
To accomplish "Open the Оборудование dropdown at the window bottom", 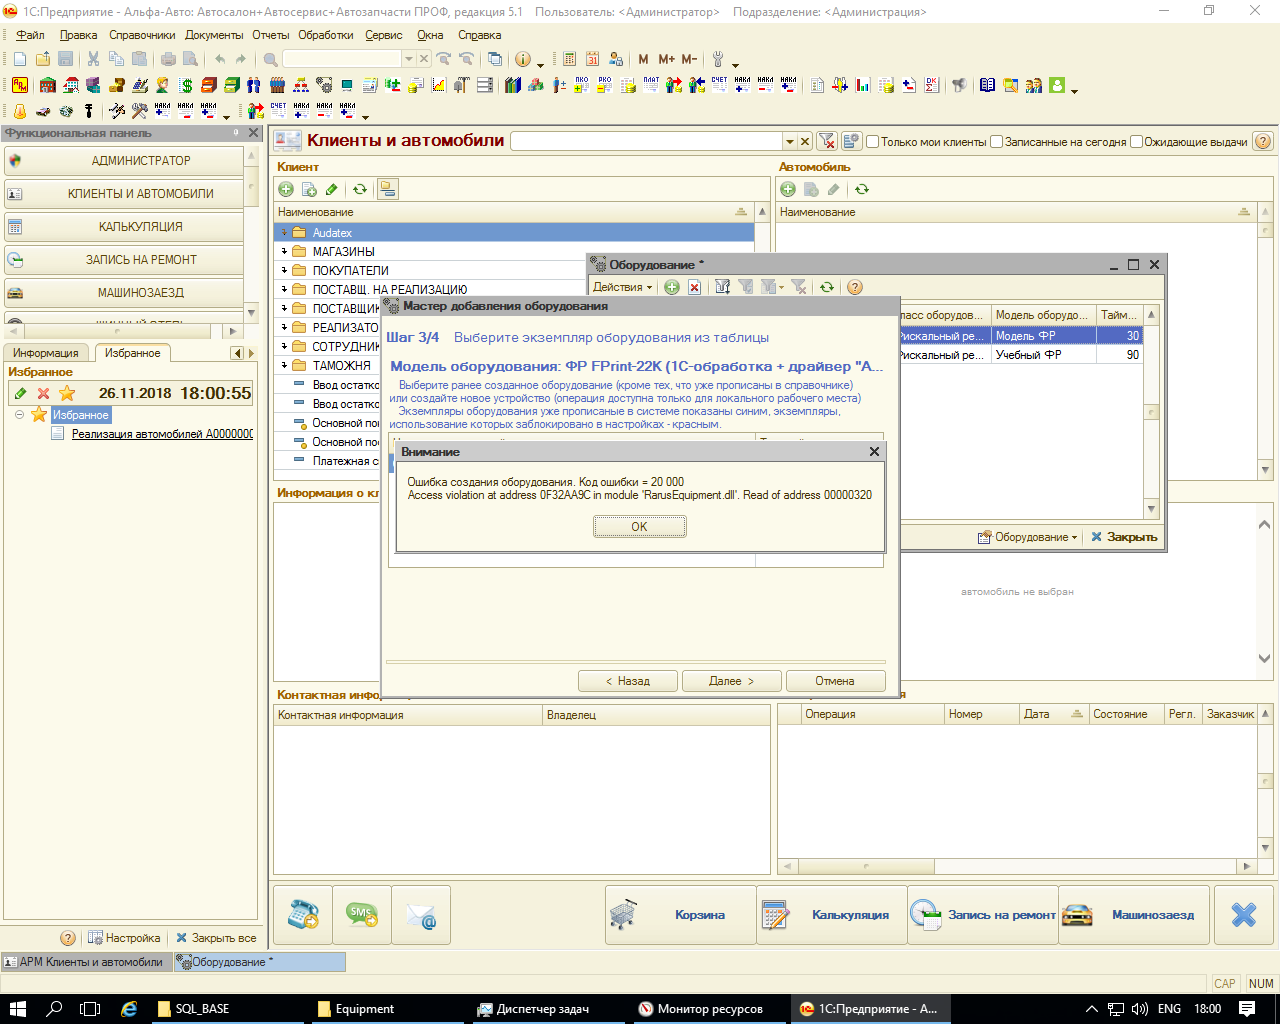I will coord(1028,537).
